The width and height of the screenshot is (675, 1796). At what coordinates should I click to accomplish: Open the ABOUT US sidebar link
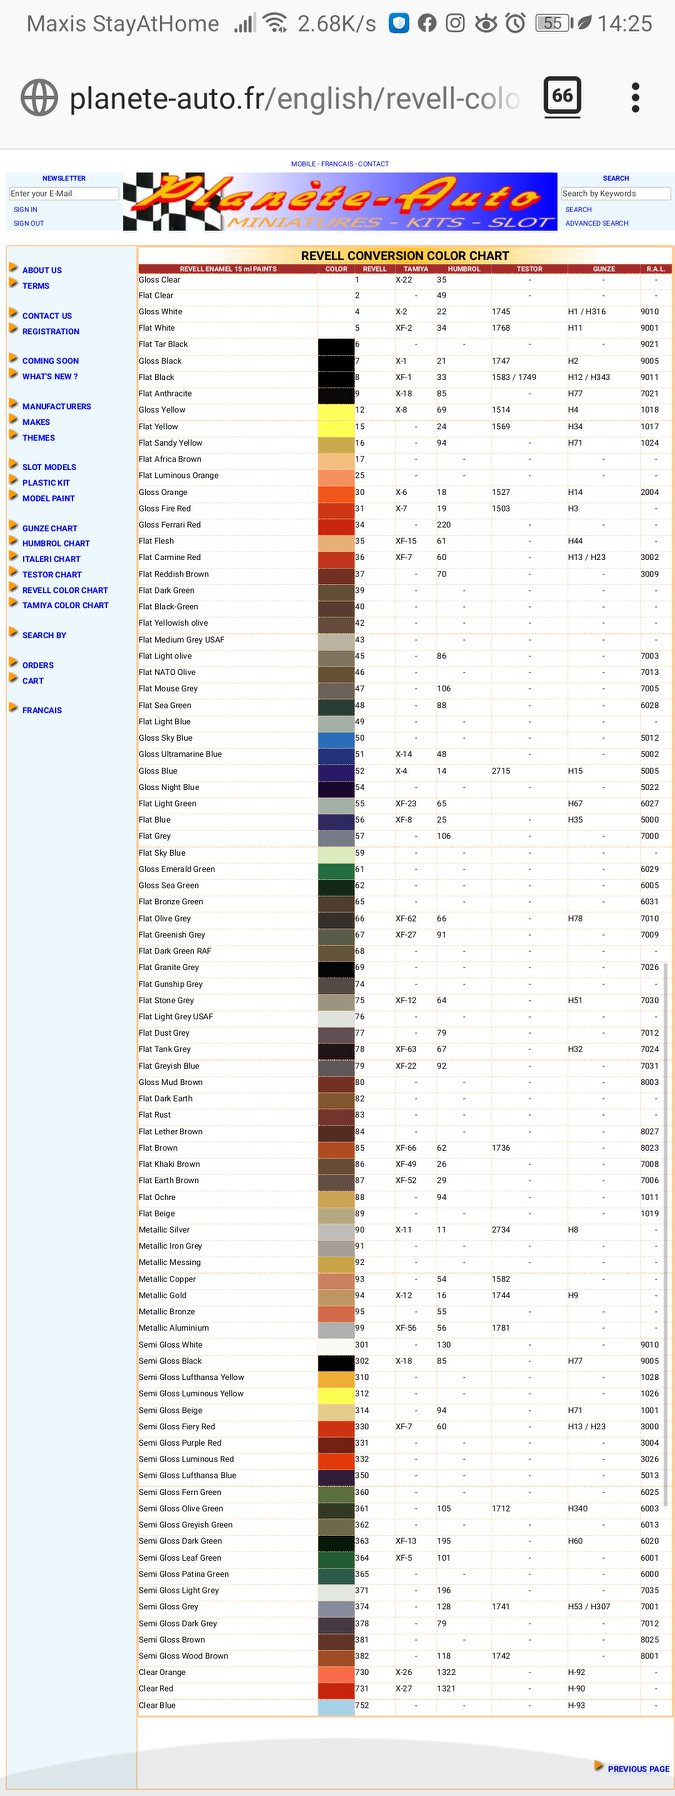[x=42, y=270]
